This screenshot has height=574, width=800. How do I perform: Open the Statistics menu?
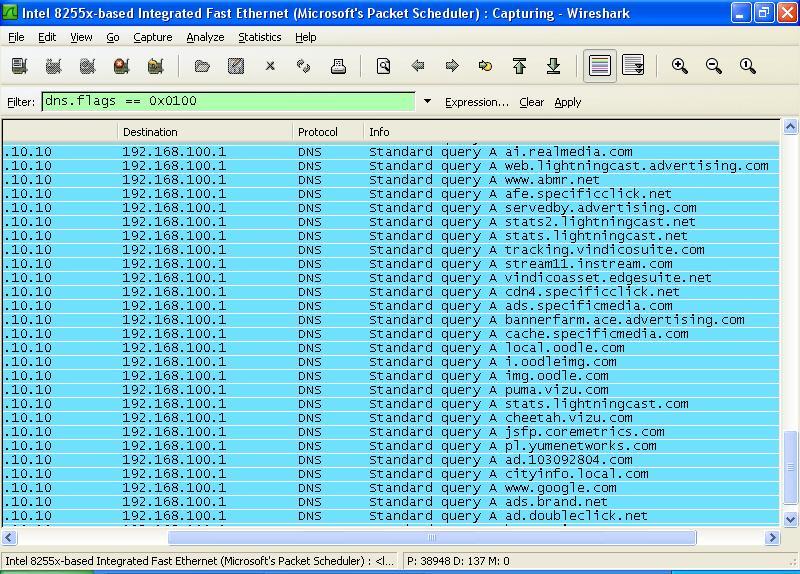[260, 37]
